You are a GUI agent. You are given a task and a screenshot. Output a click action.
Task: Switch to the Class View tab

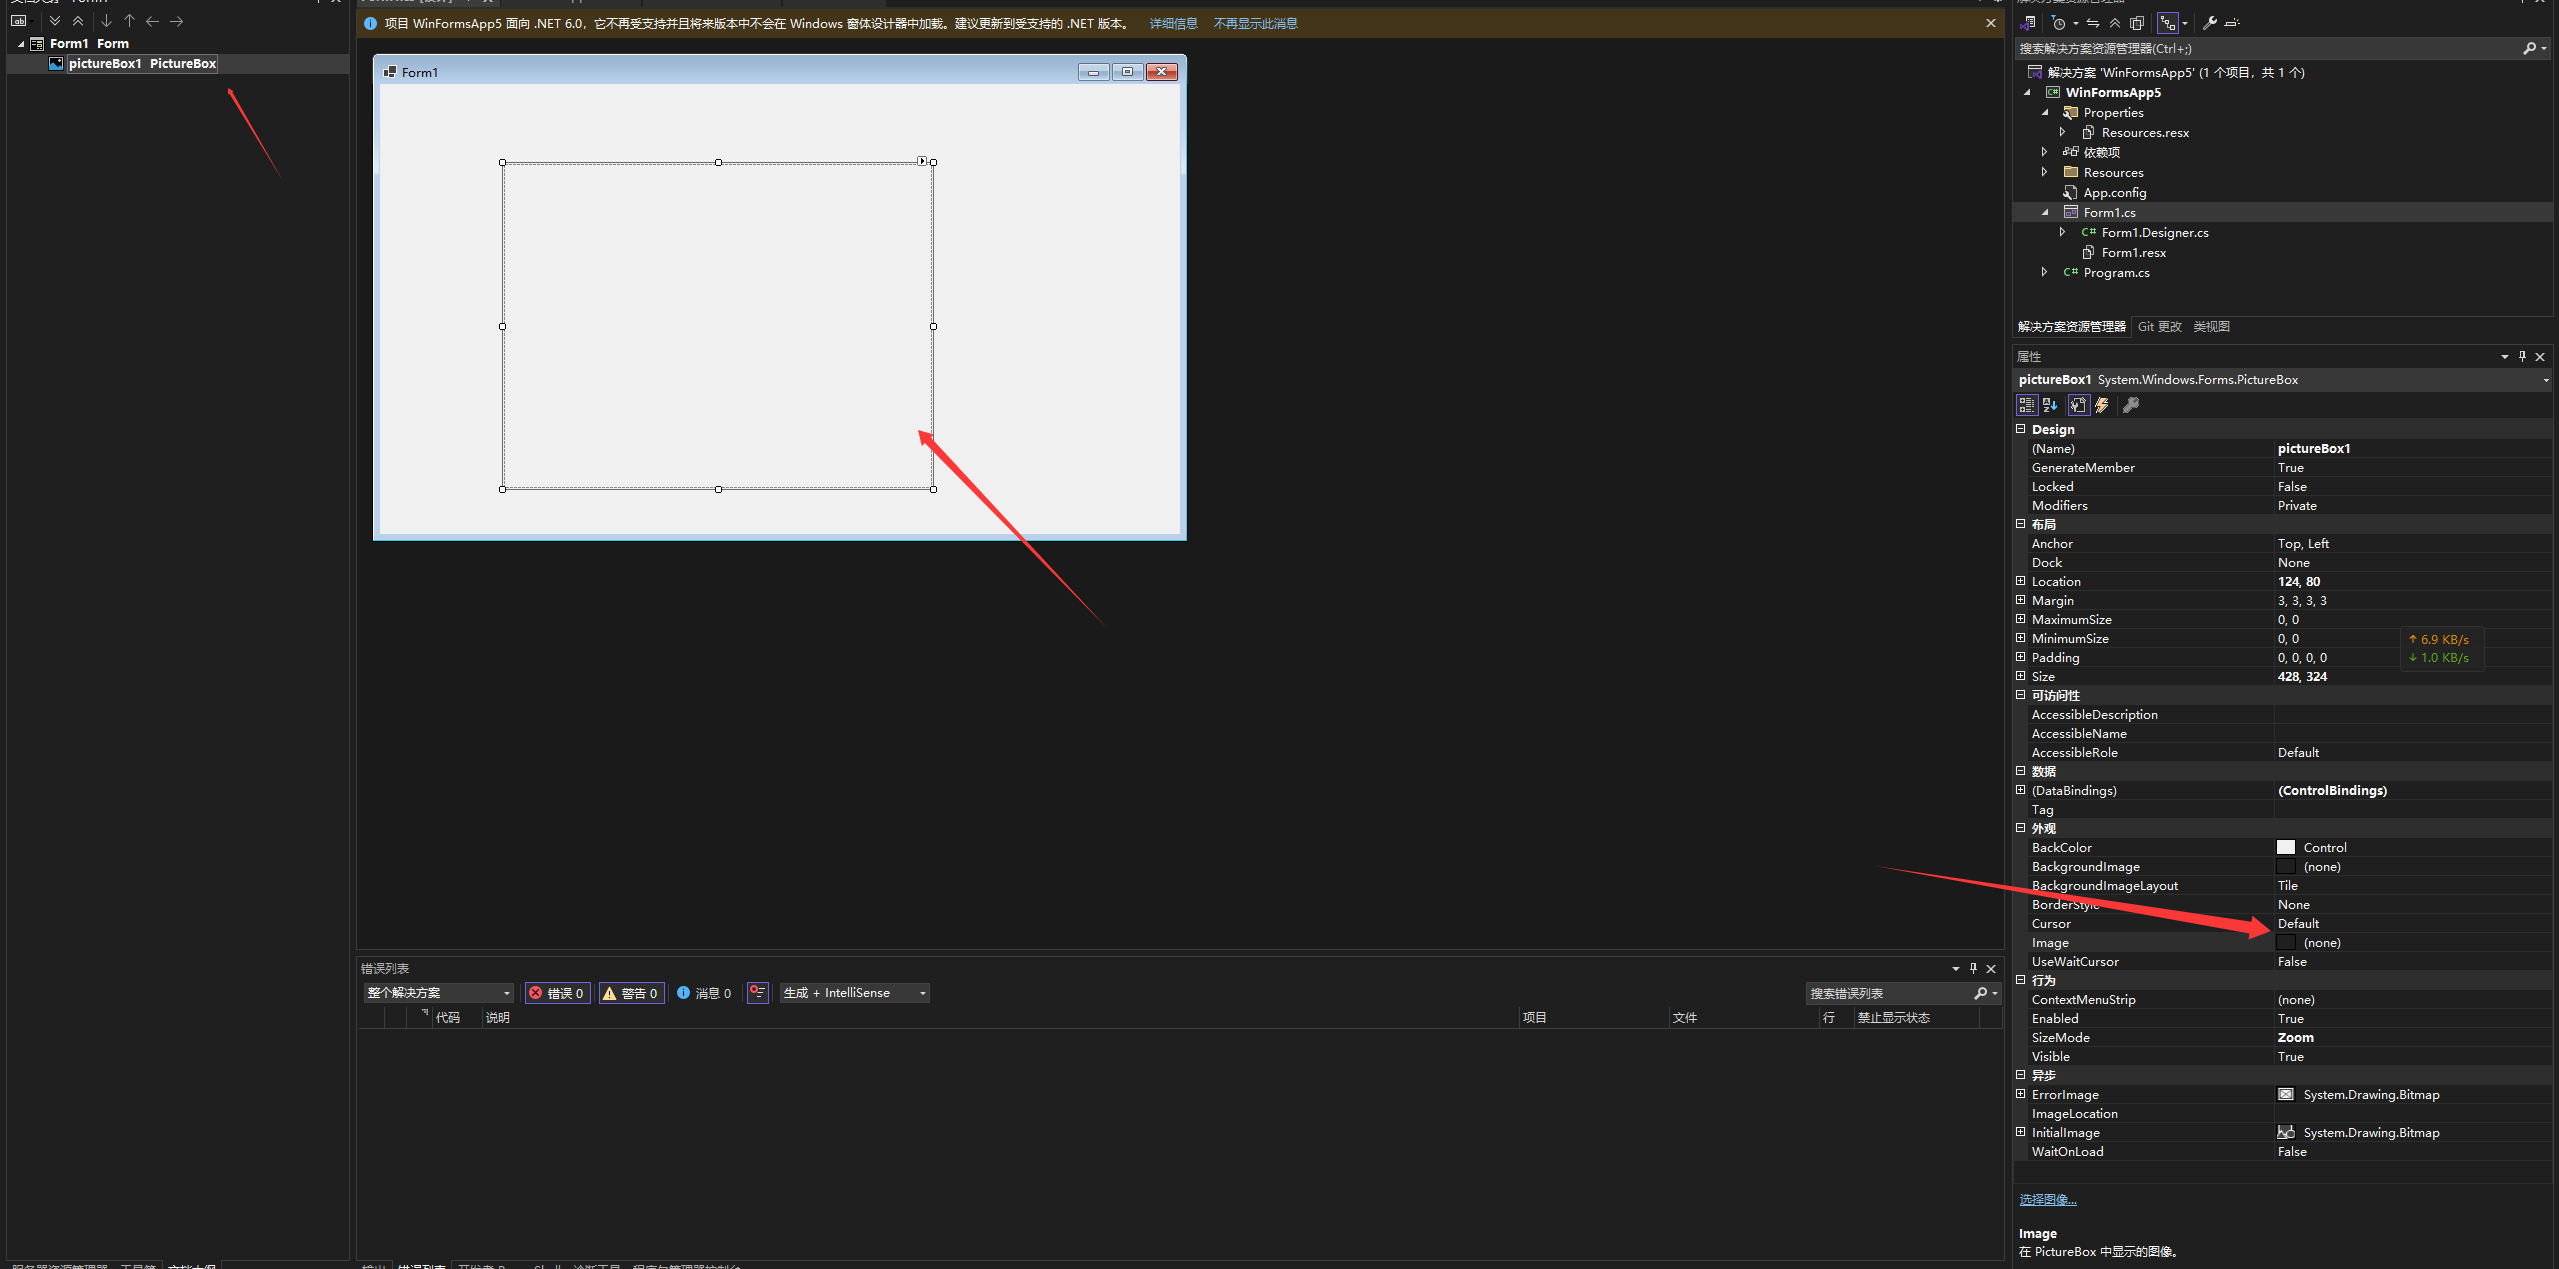point(2211,327)
